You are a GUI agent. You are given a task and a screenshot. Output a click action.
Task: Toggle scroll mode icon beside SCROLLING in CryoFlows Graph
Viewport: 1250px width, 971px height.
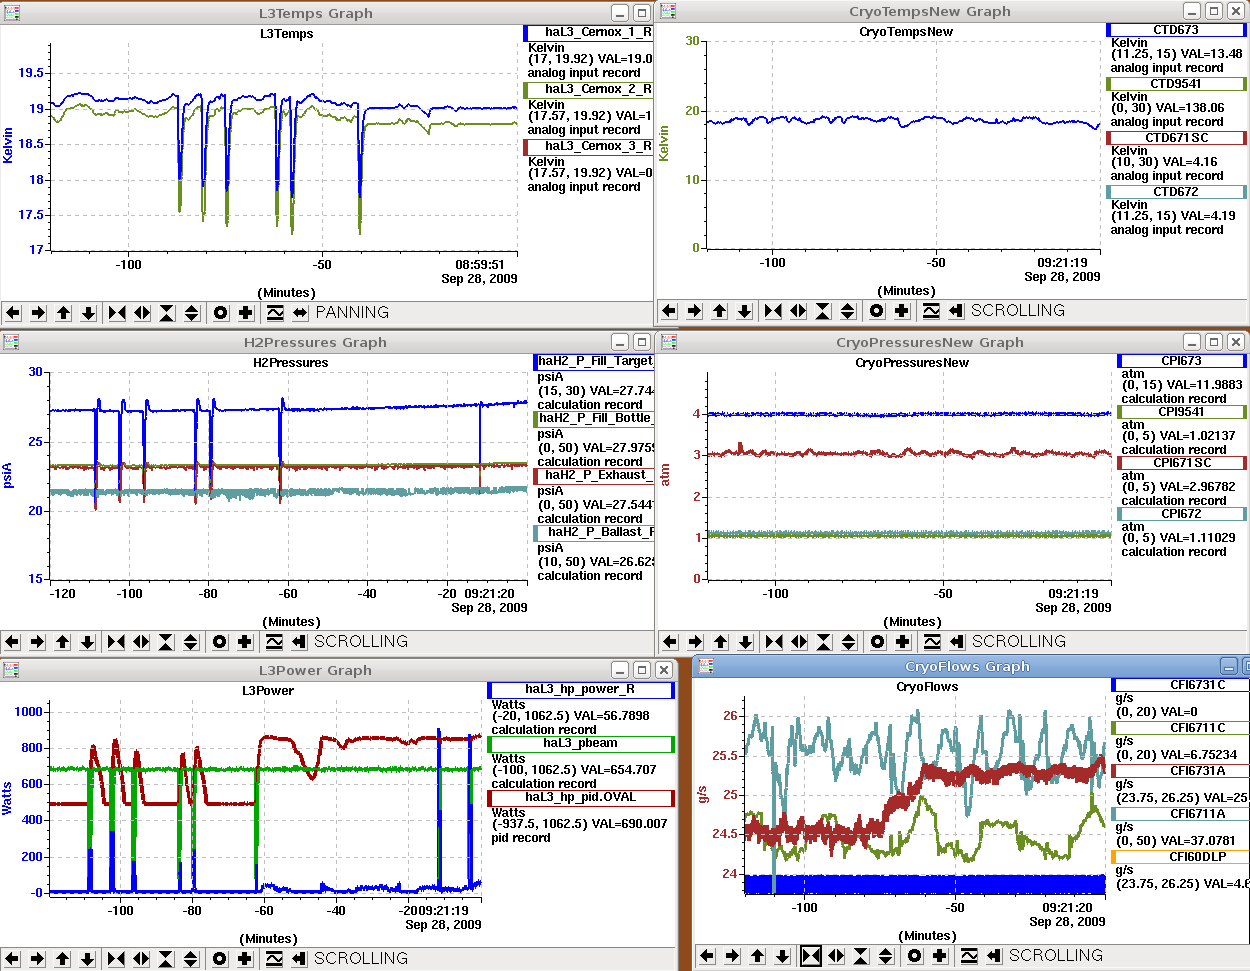(994, 956)
